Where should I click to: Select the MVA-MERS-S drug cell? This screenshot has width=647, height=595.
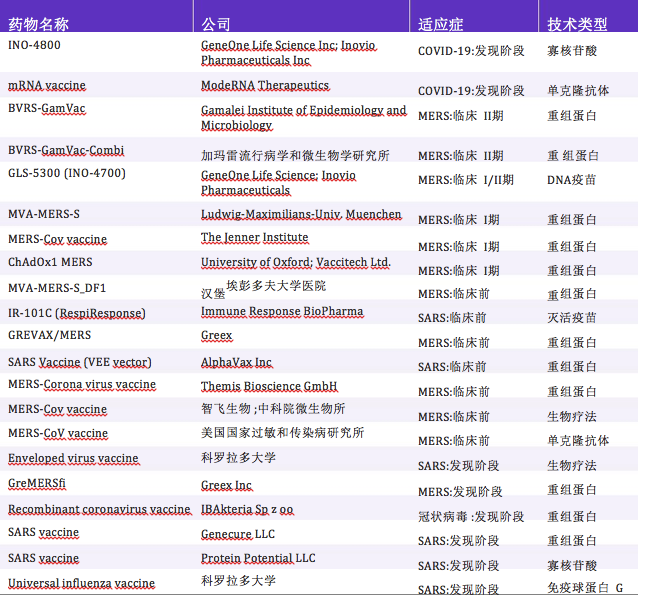[44, 214]
